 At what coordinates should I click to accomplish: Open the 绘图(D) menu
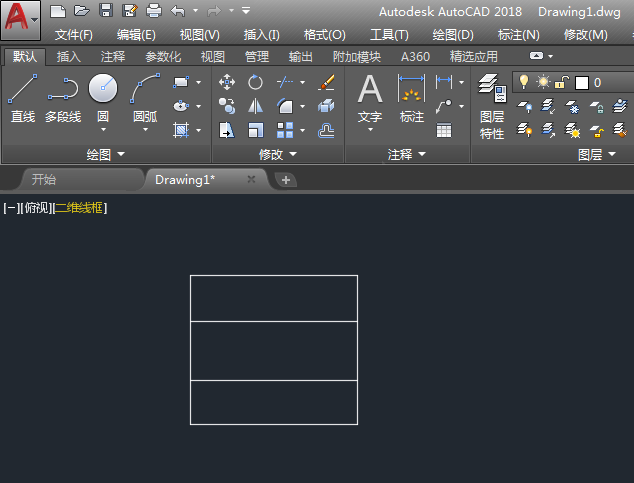click(453, 35)
